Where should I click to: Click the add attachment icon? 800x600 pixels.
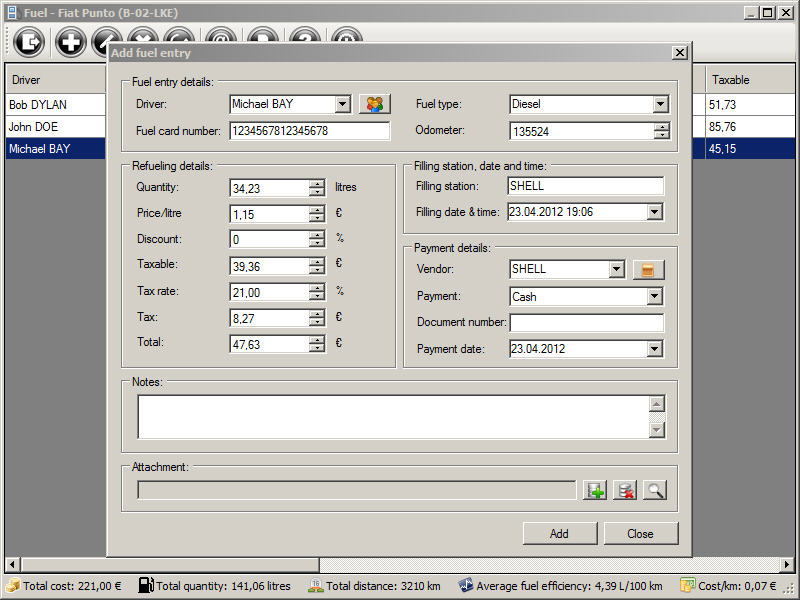pyautogui.click(x=596, y=490)
